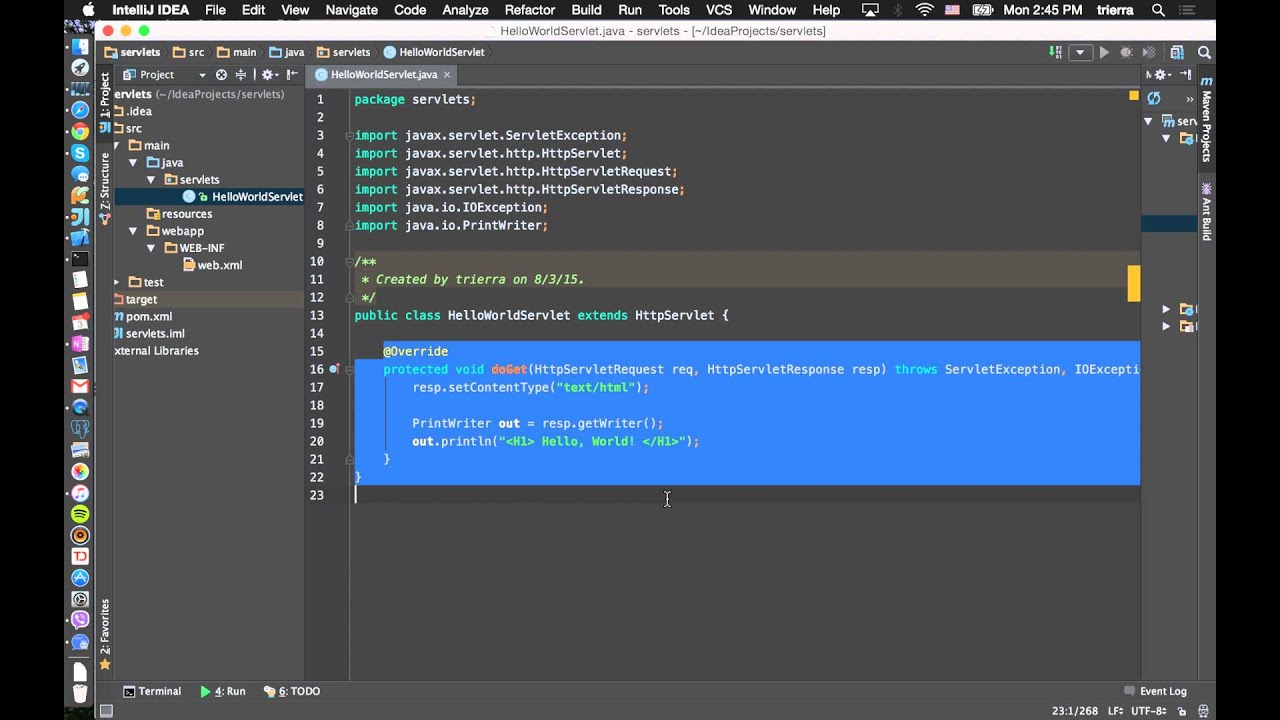Open the run configuration dropdown
1280x720 pixels.
pos(1079,52)
